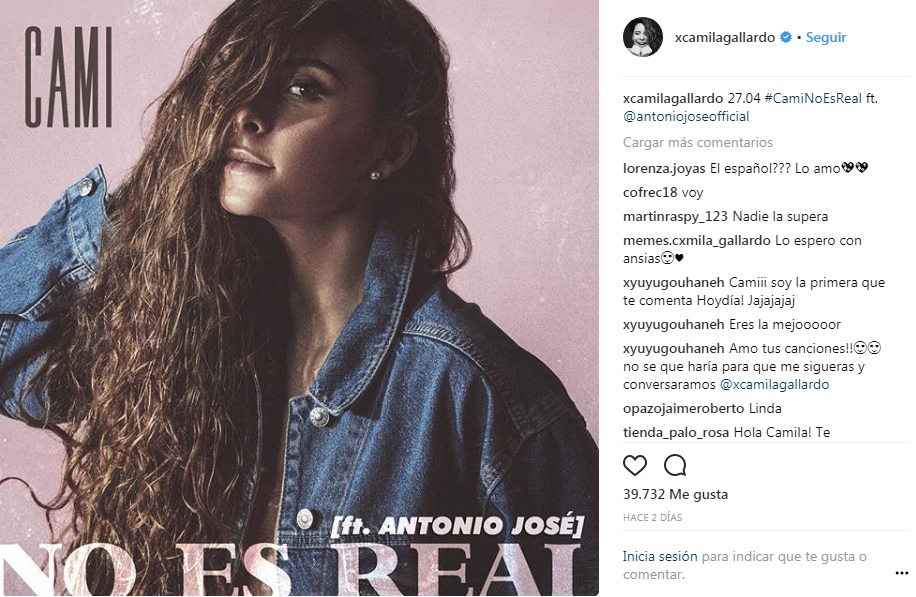Open the three-dots more options menu

[x=901, y=573]
